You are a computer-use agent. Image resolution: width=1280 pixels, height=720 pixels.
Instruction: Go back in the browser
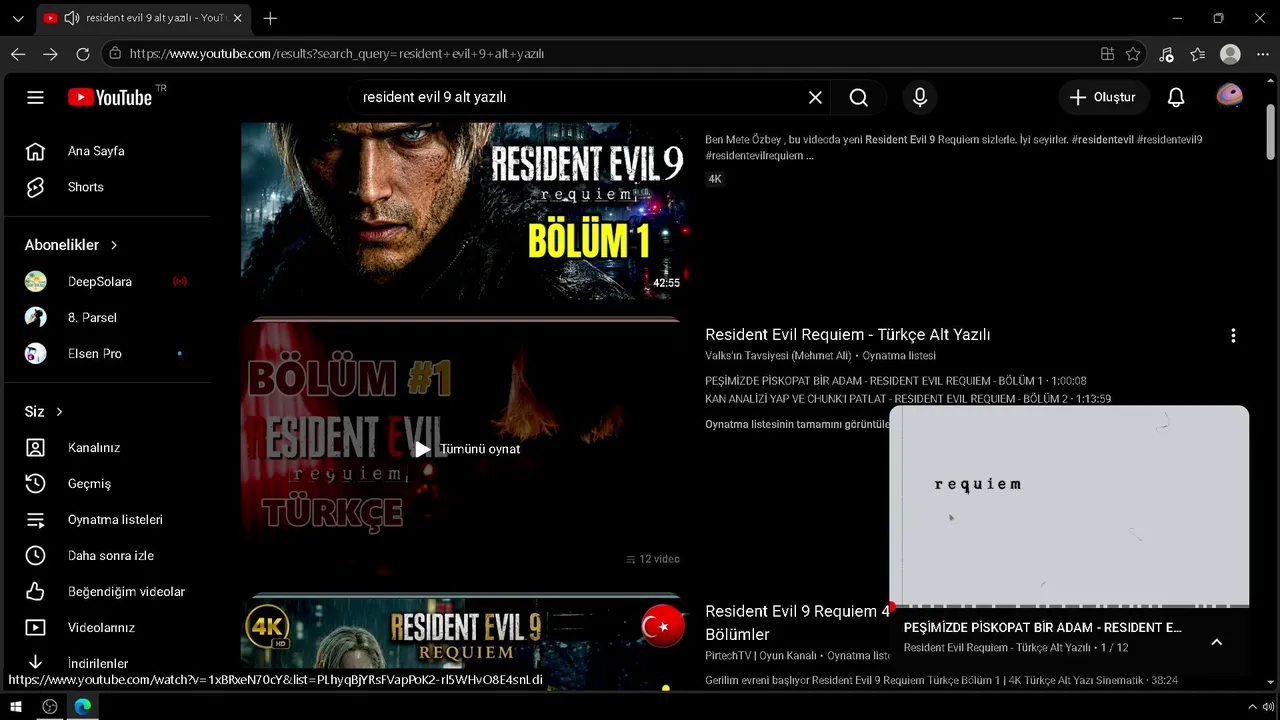[x=18, y=54]
